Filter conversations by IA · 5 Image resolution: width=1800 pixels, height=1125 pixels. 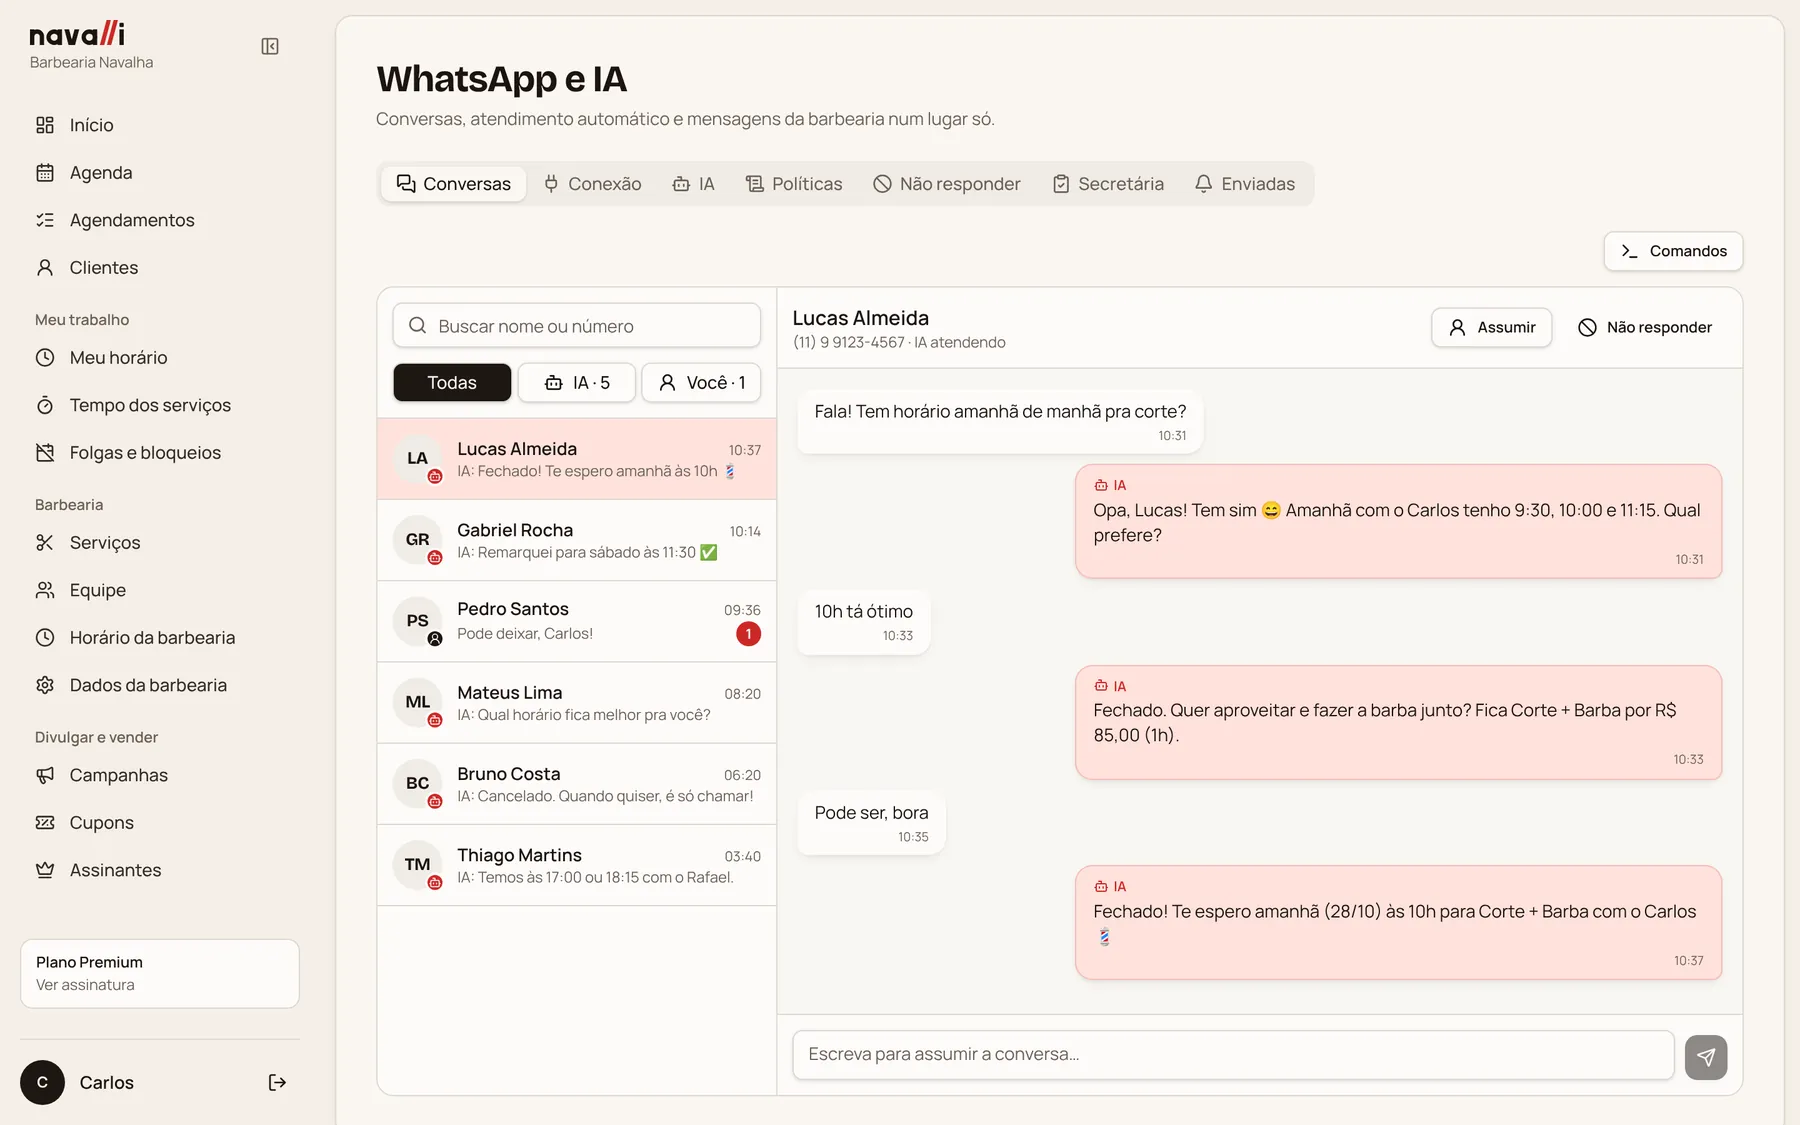577,383
